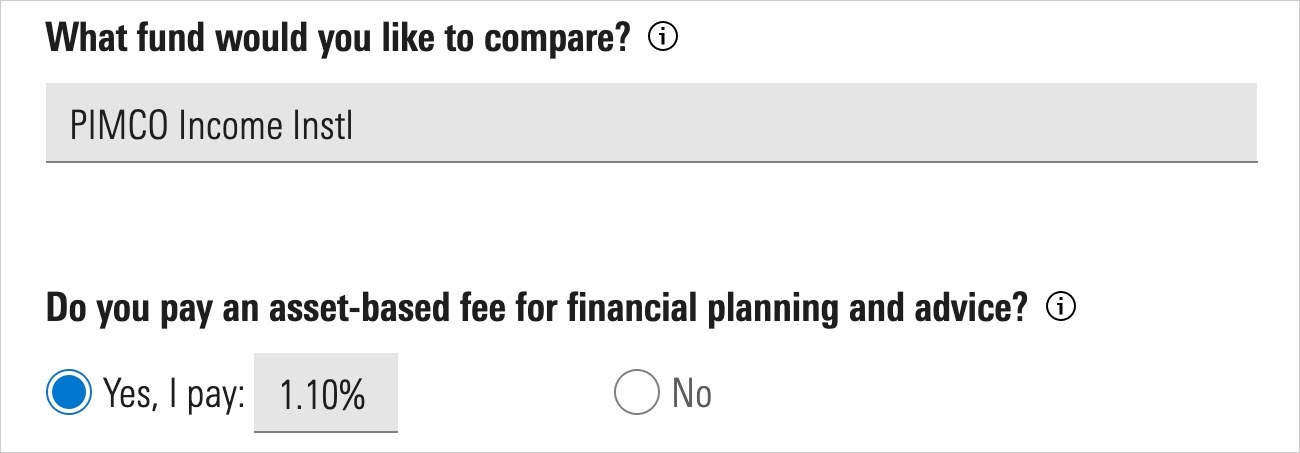This screenshot has width=1300, height=453.
Task: Open the info icon beside fund comparison question
Action: pos(663,38)
